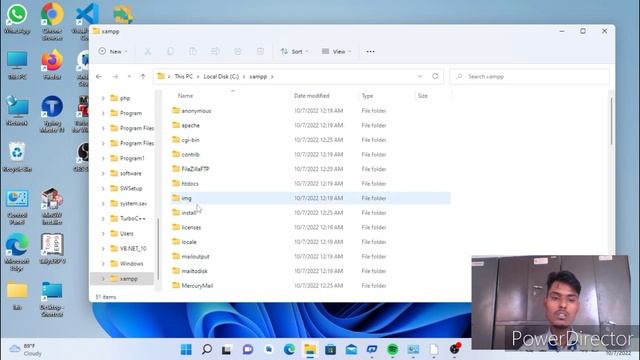The width and height of the screenshot is (640, 360).
Task: Click Local Disk (C:) in address path
Action: pos(221,76)
